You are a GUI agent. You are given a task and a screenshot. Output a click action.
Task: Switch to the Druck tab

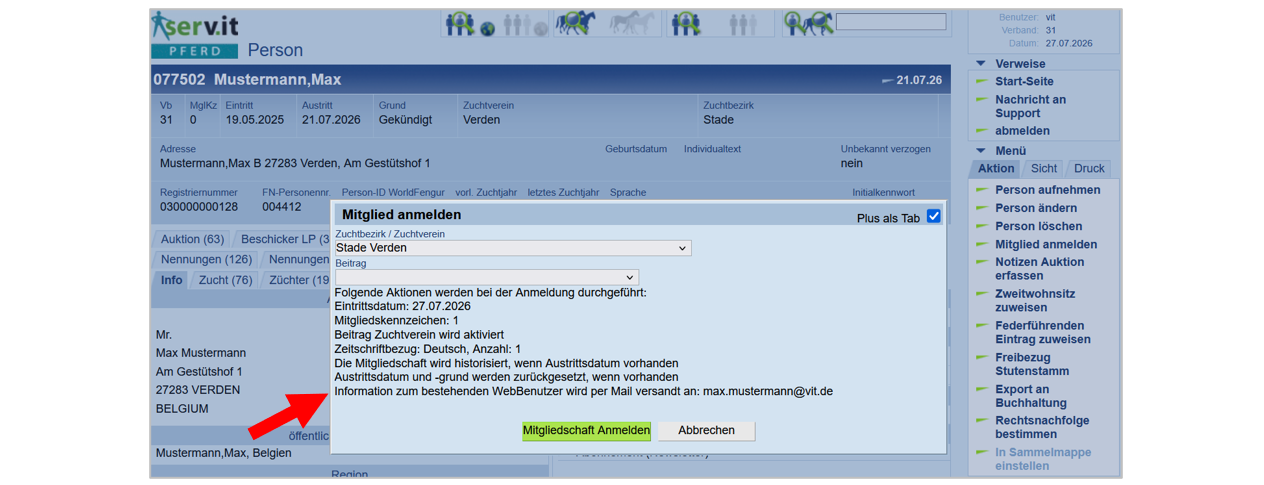(1089, 168)
